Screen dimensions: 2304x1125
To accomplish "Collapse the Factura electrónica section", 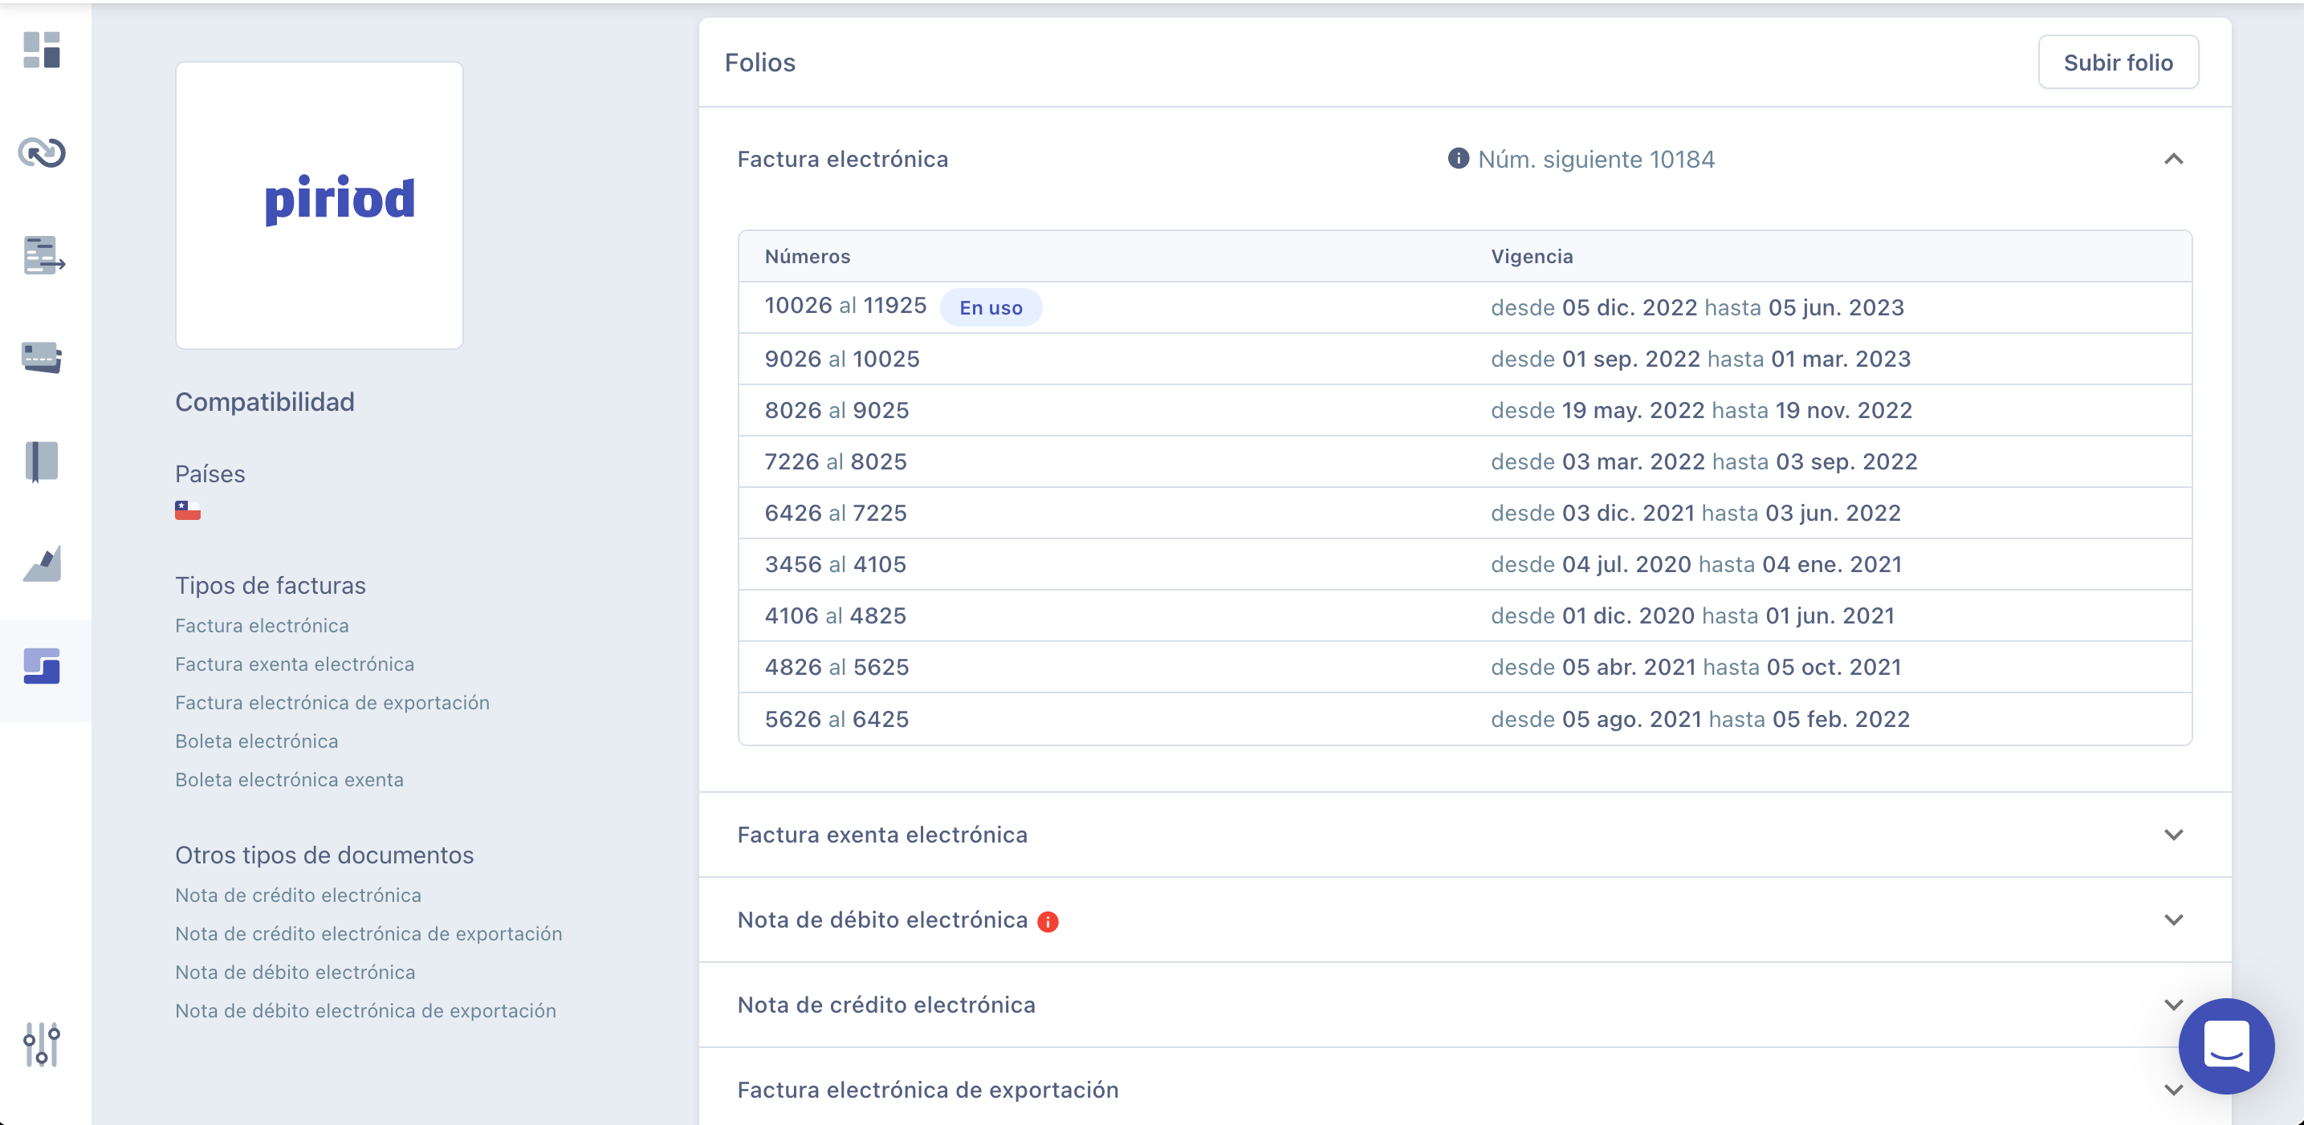I will [2173, 159].
